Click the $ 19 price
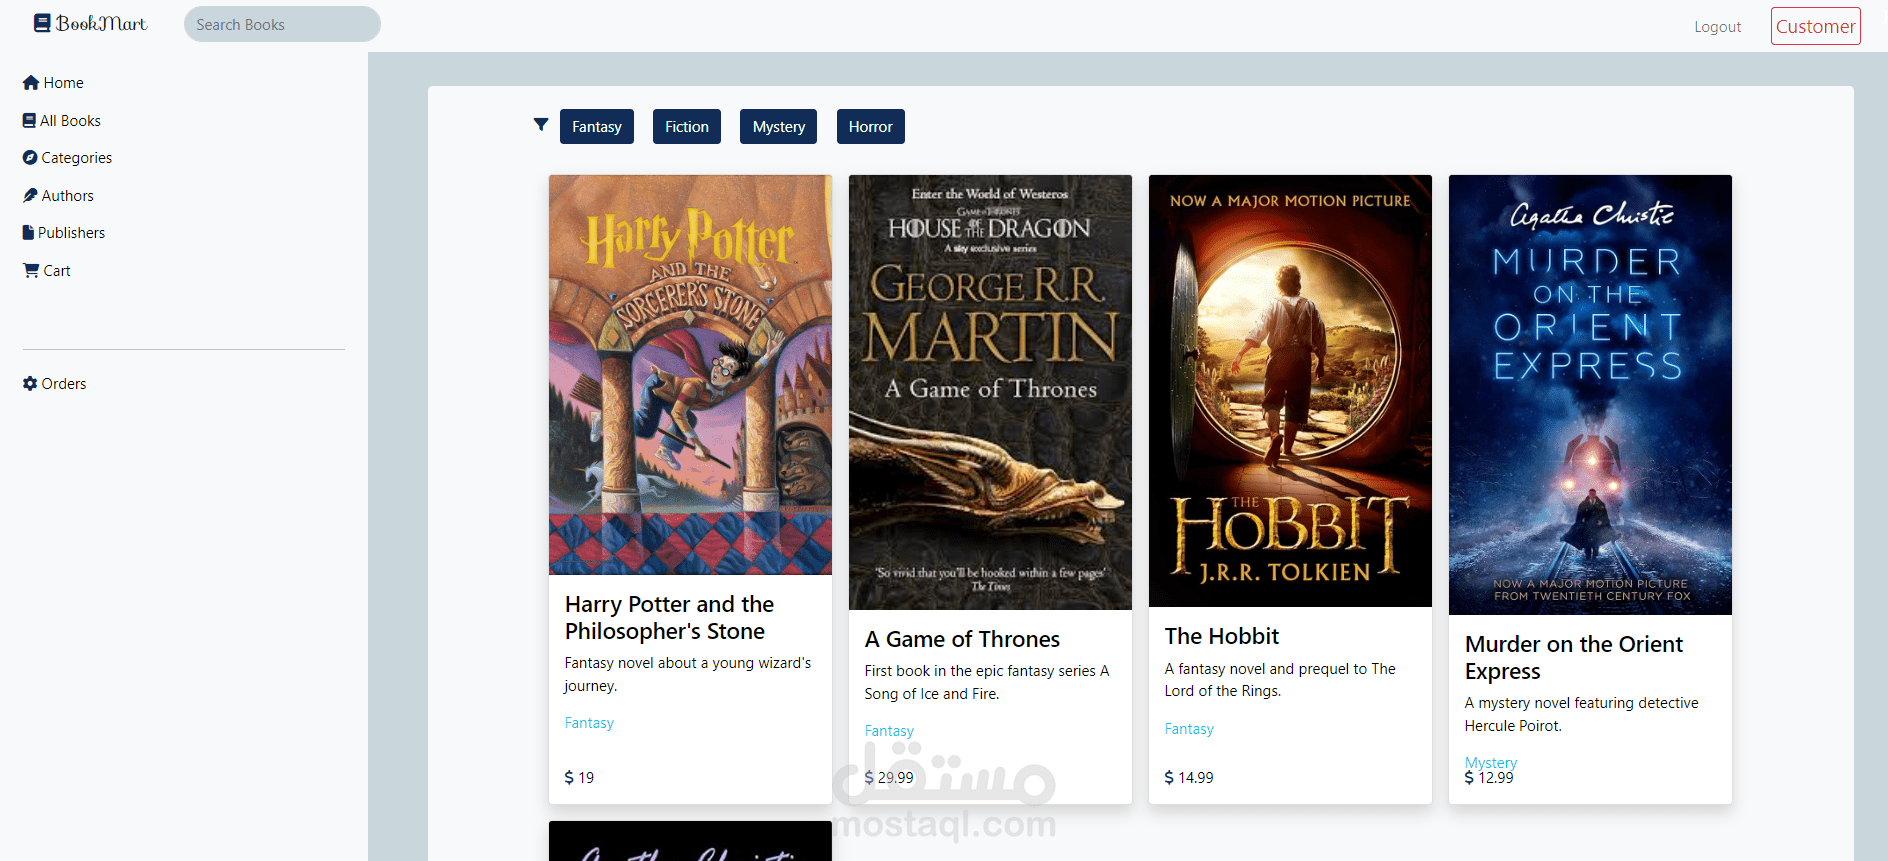Viewport: 1888px width, 861px height. tap(579, 777)
